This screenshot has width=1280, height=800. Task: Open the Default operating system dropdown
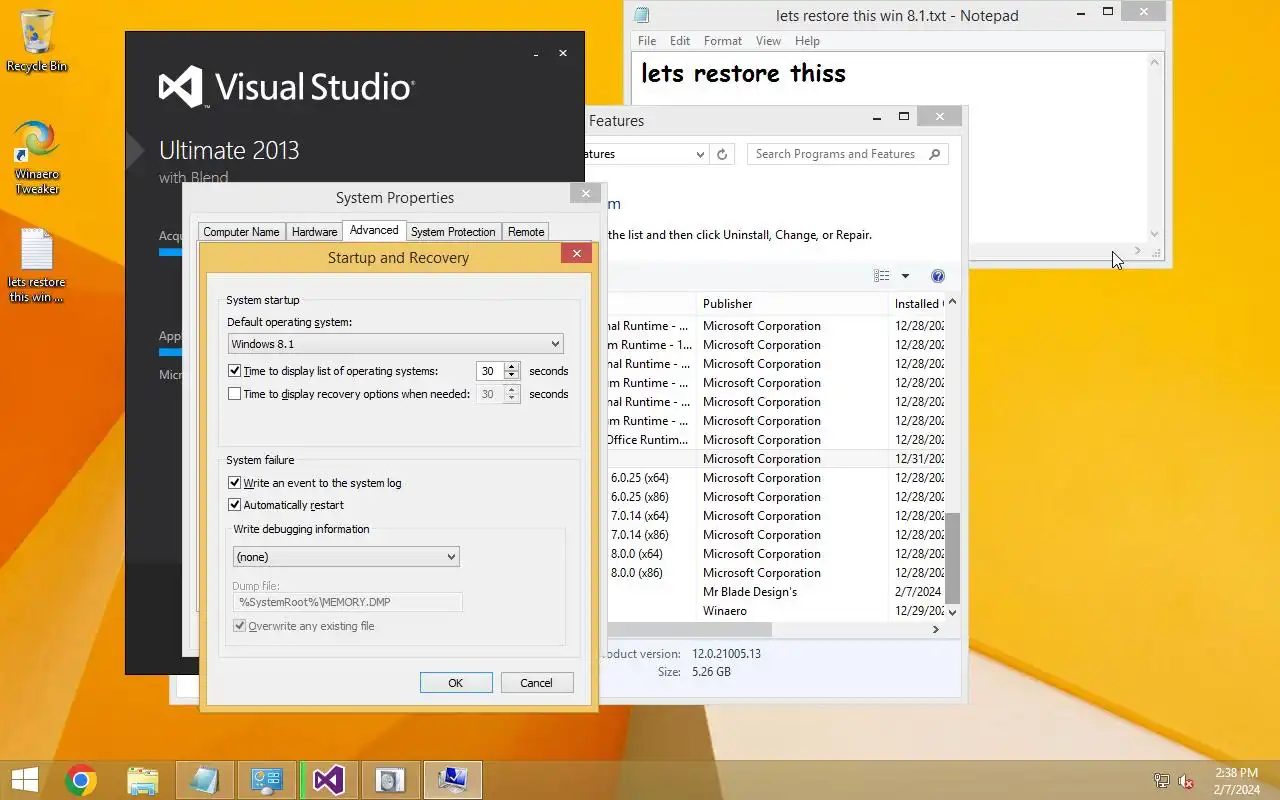[x=395, y=344]
